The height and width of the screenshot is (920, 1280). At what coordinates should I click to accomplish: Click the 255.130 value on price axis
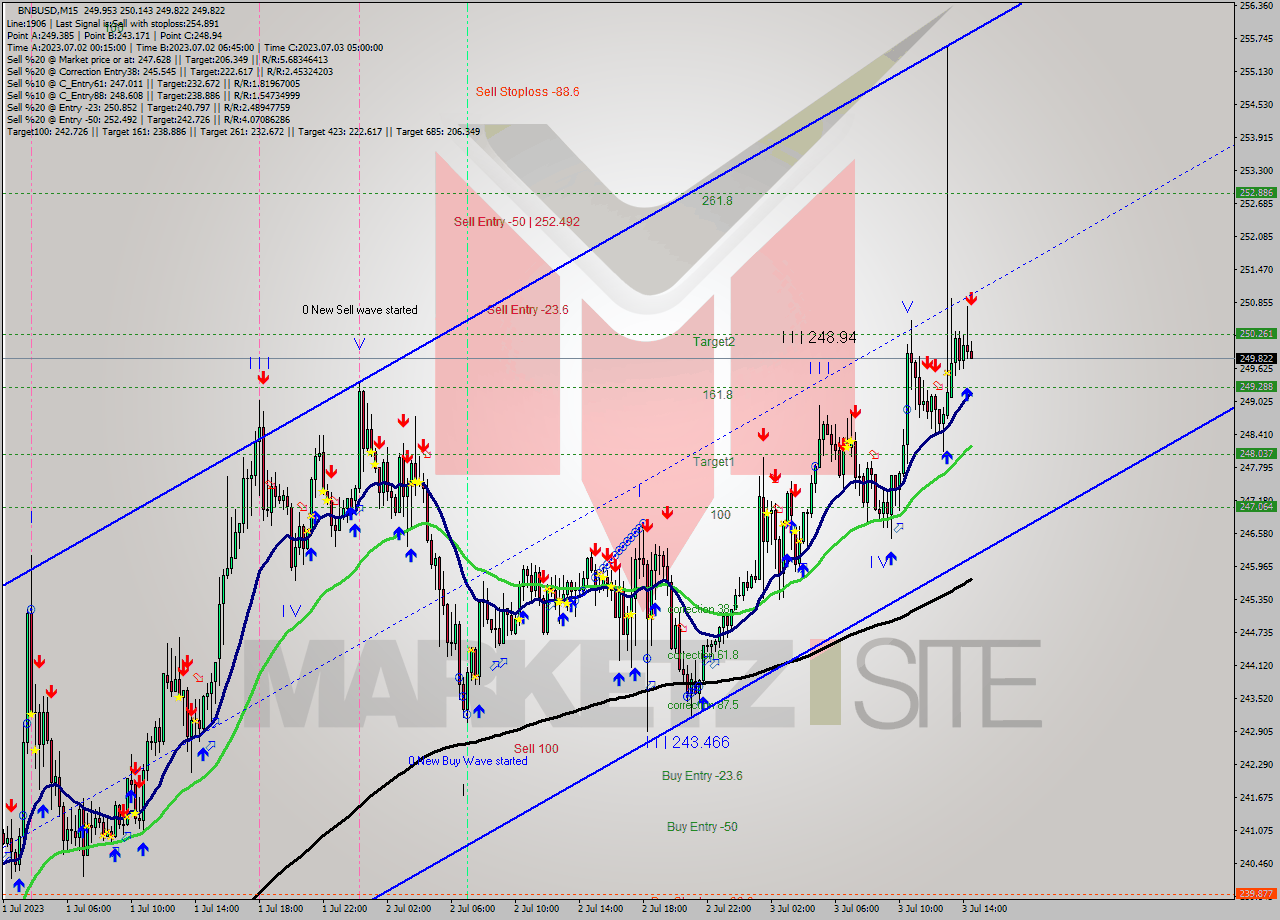(x=1256, y=72)
